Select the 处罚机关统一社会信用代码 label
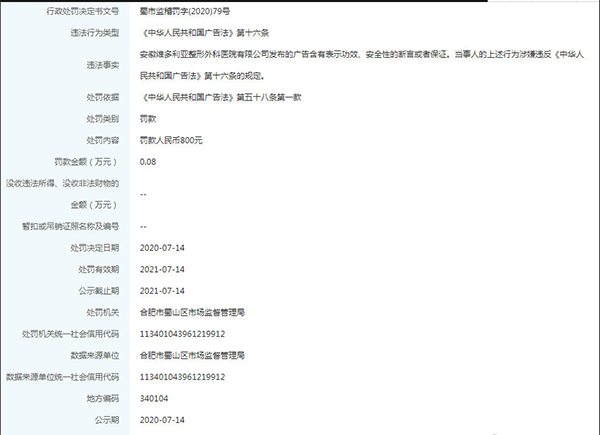Viewport: 600px width, 435px height. click(70, 334)
